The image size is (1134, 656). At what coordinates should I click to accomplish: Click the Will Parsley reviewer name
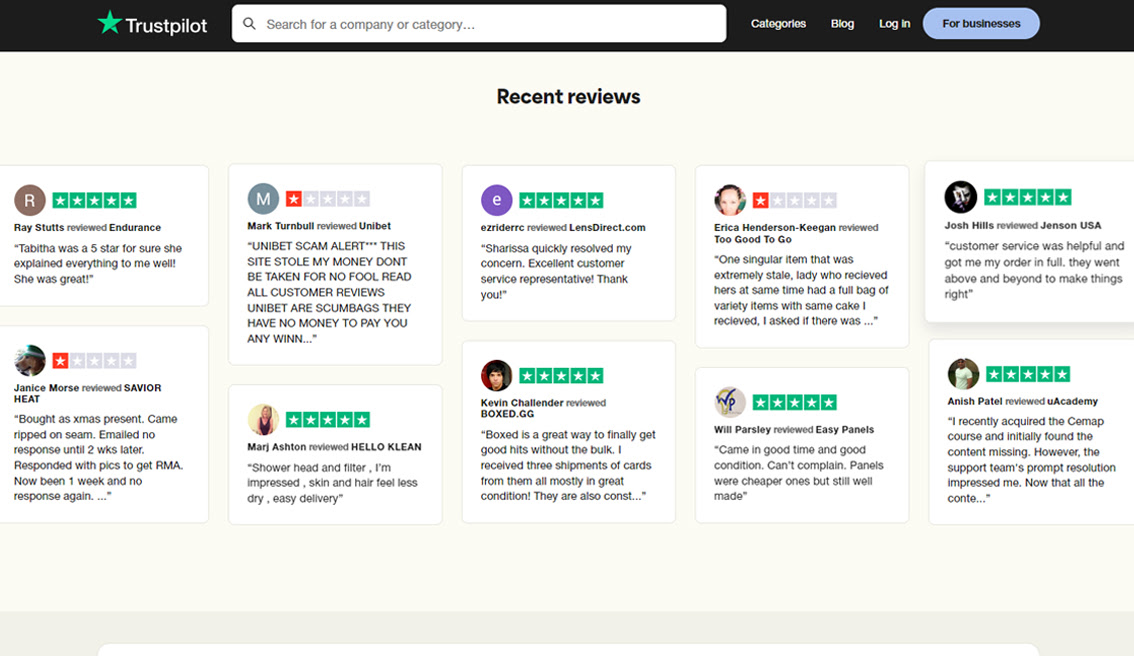[x=742, y=430]
